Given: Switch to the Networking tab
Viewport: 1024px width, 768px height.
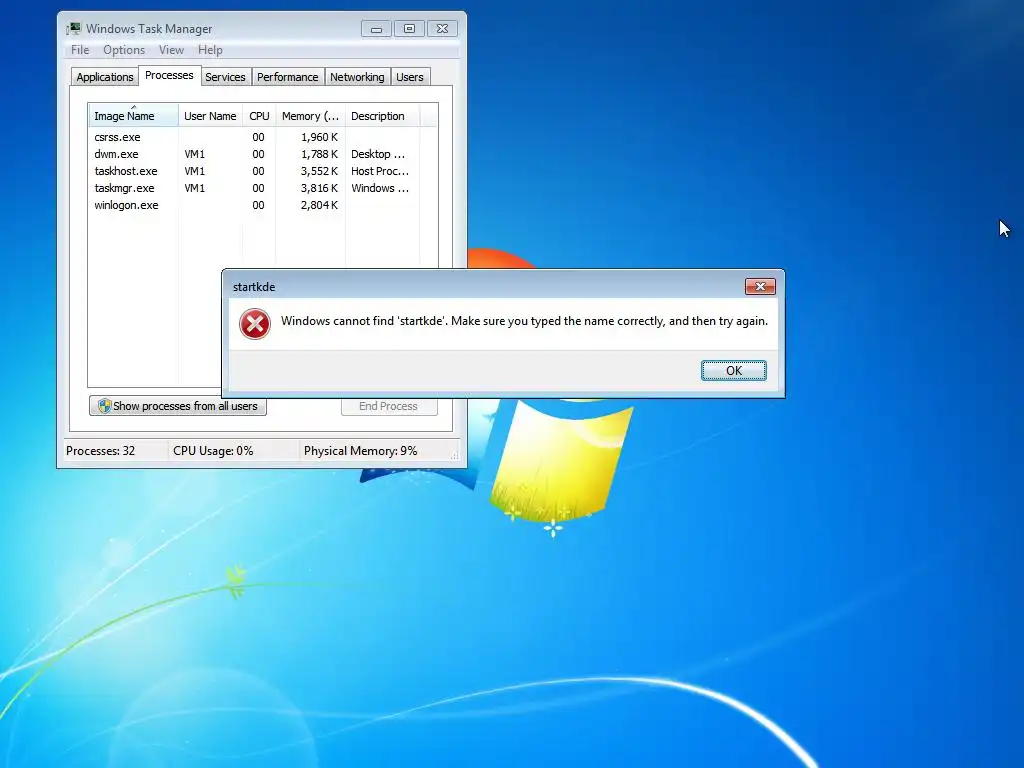Looking at the screenshot, I should [x=357, y=77].
